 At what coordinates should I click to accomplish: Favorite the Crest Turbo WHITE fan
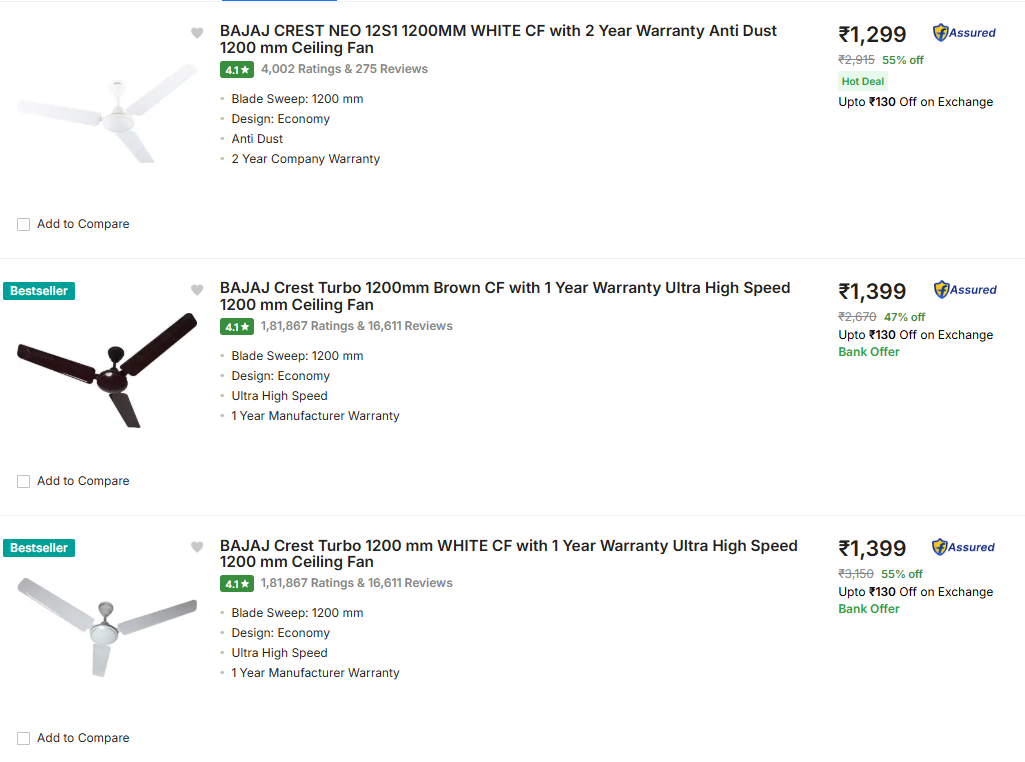(197, 547)
